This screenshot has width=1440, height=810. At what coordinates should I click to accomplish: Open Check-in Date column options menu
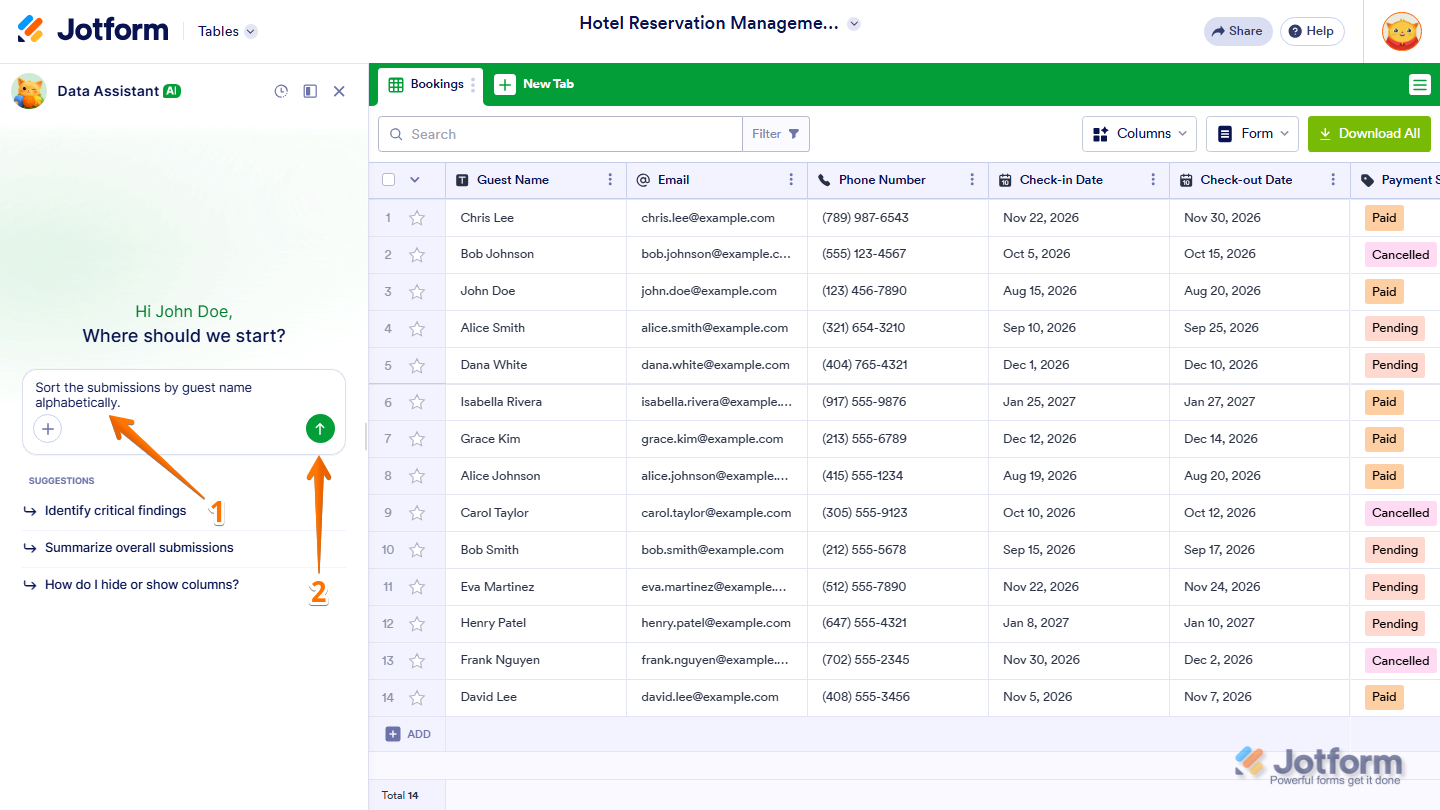click(x=1153, y=180)
